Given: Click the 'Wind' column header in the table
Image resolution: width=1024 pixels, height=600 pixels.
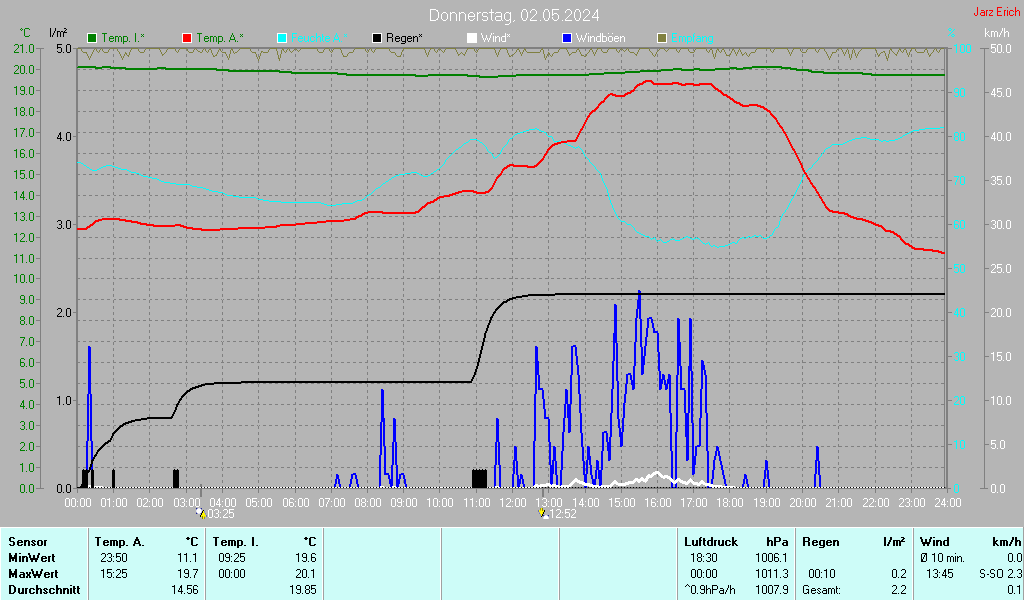Looking at the screenshot, I should [935, 542].
